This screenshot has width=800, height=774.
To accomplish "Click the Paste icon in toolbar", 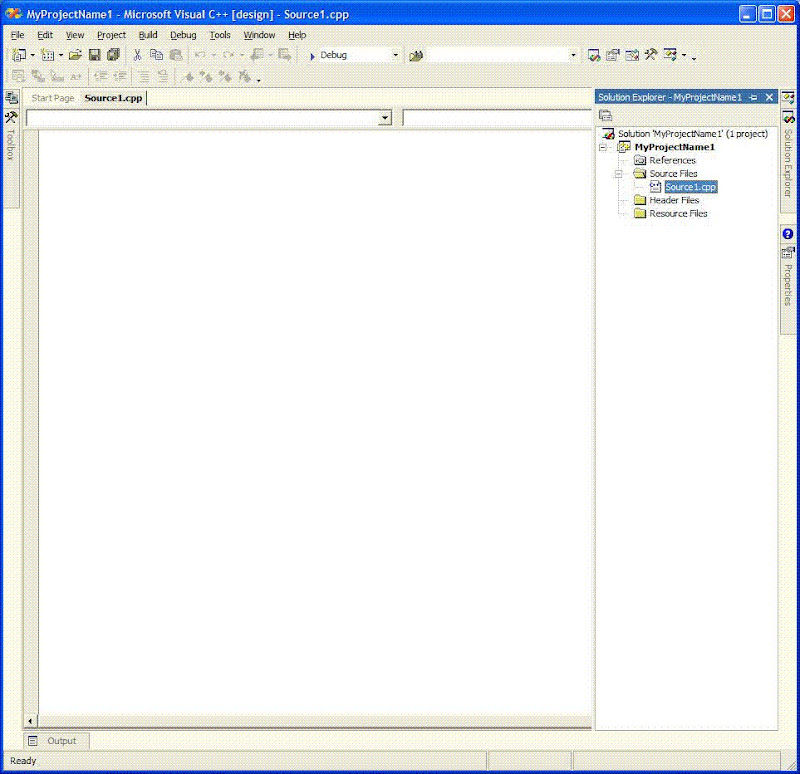I will (x=176, y=55).
